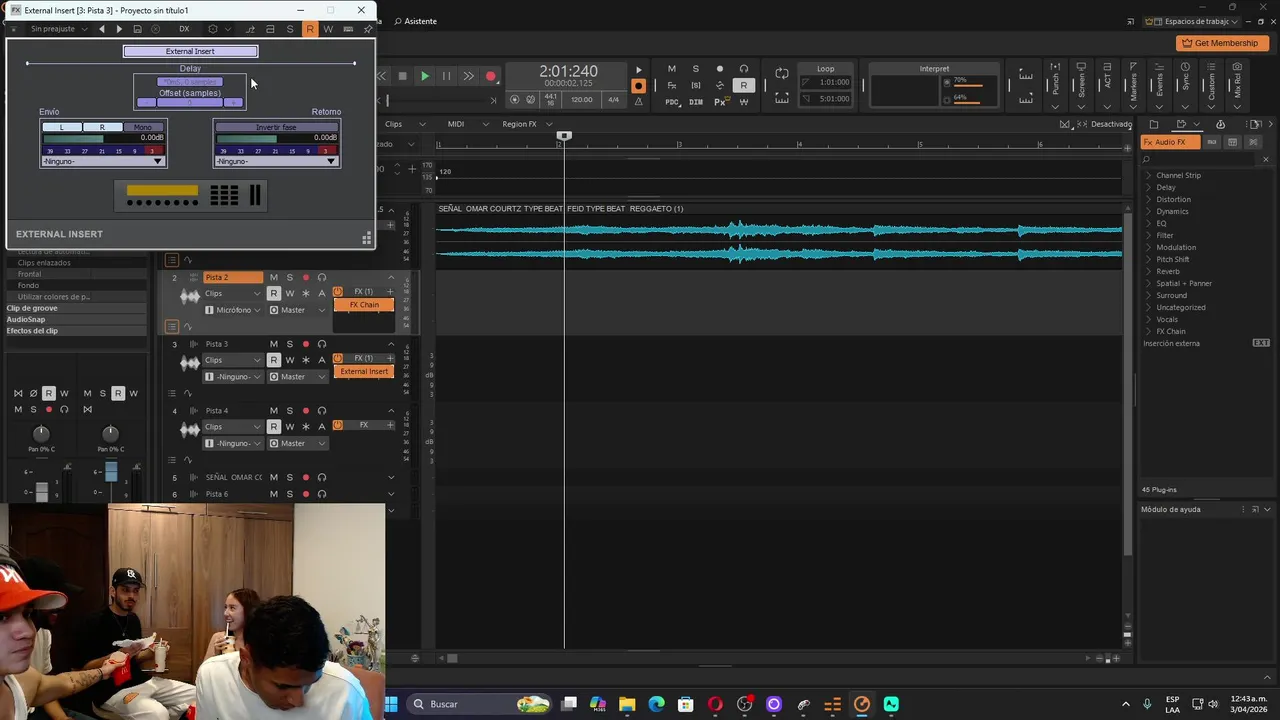Toggle FX rack power on Pista 3
Image resolution: width=1280 pixels, height=720 pixels.
coord(338,358)
